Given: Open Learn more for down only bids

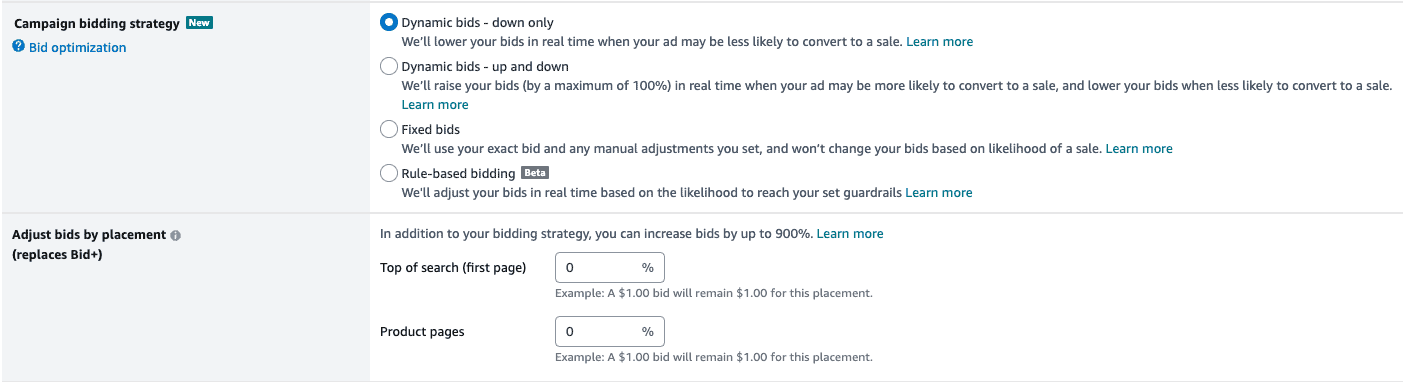Looking at the screenshot, I should click(939, 42).
